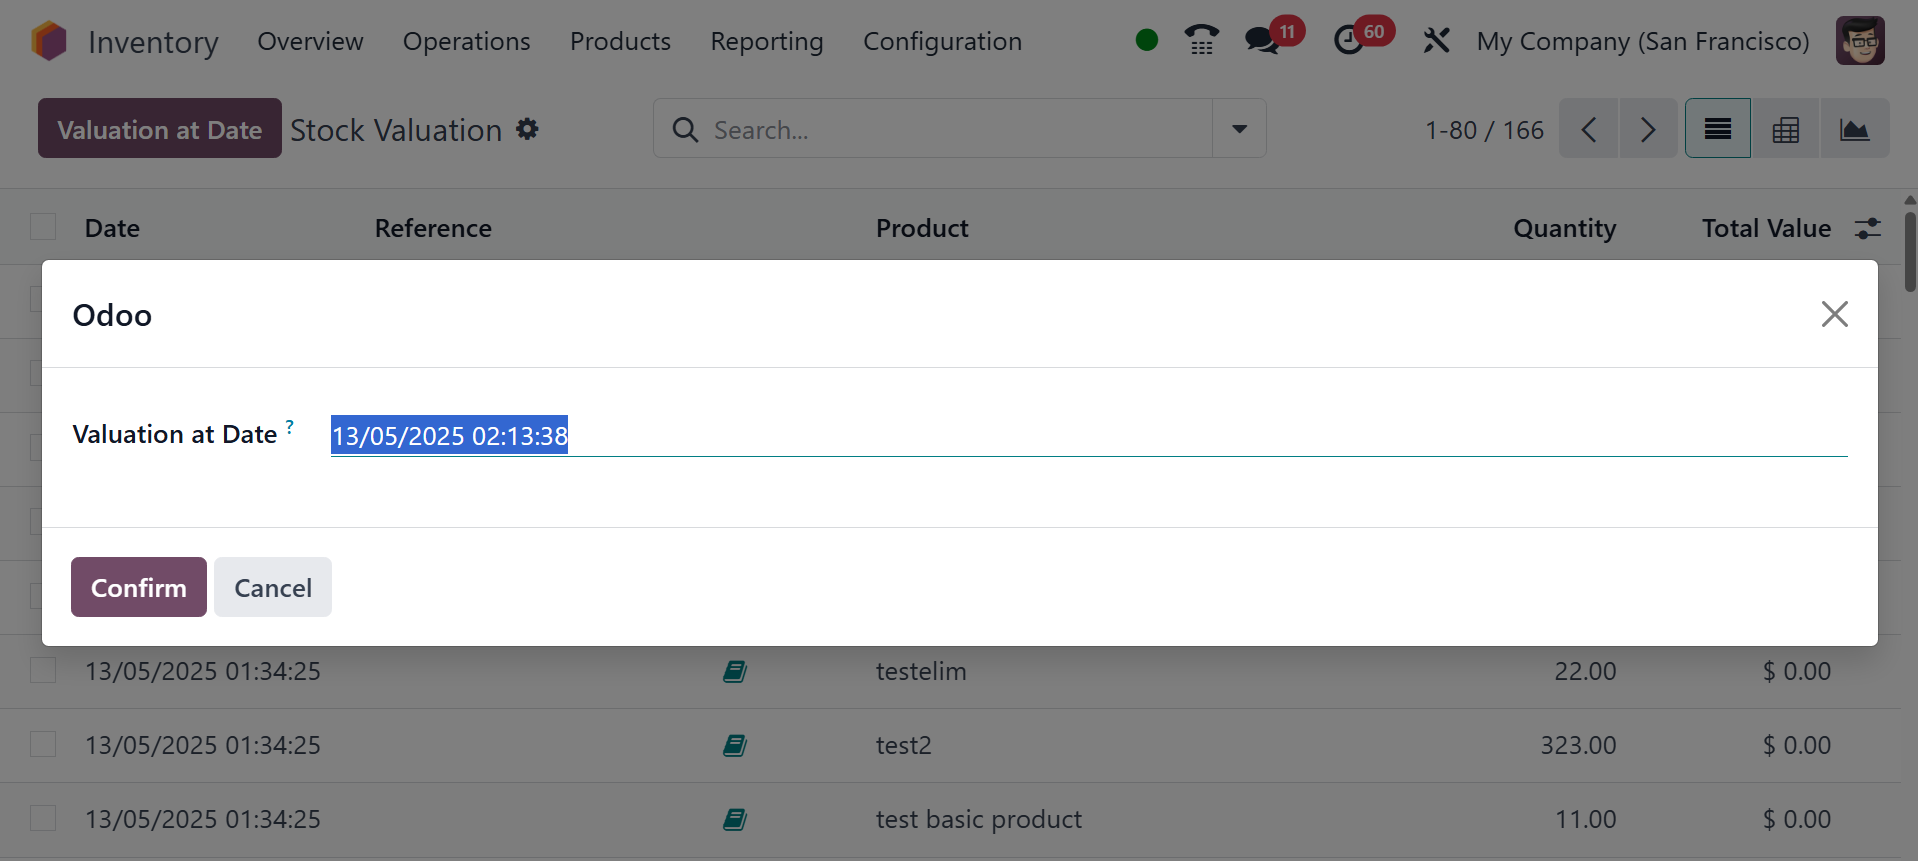Open the activities clock icon
Screen dimensions: 1918x861
tap(1349, 40)
